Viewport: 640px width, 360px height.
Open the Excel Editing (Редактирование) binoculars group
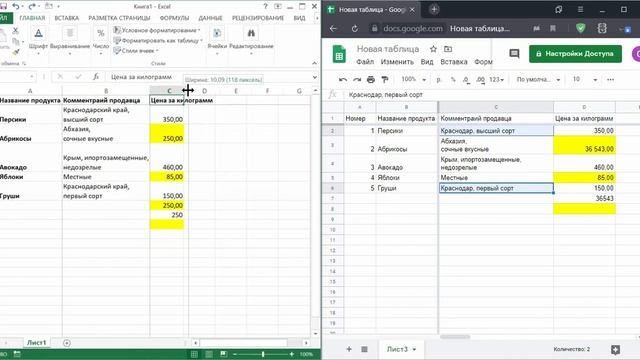tap(251, 39)
